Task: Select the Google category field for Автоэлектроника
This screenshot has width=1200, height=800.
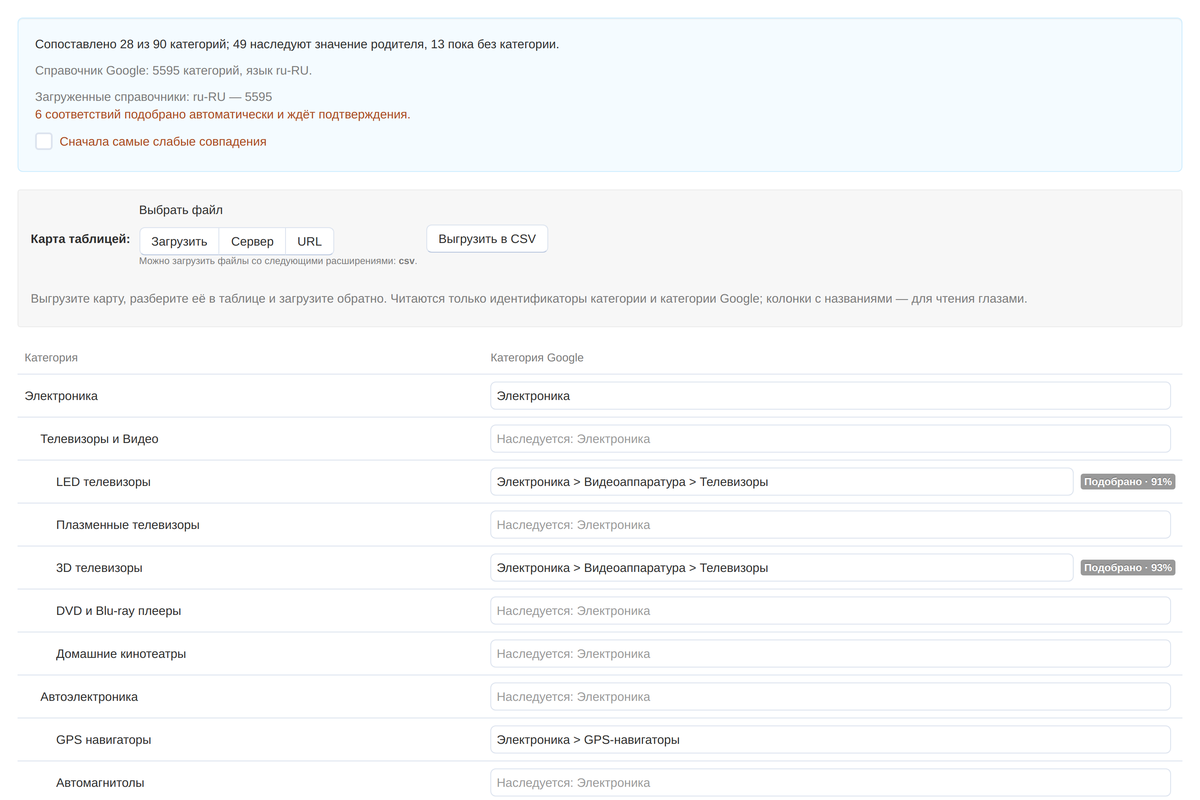Action: (830, 697)
